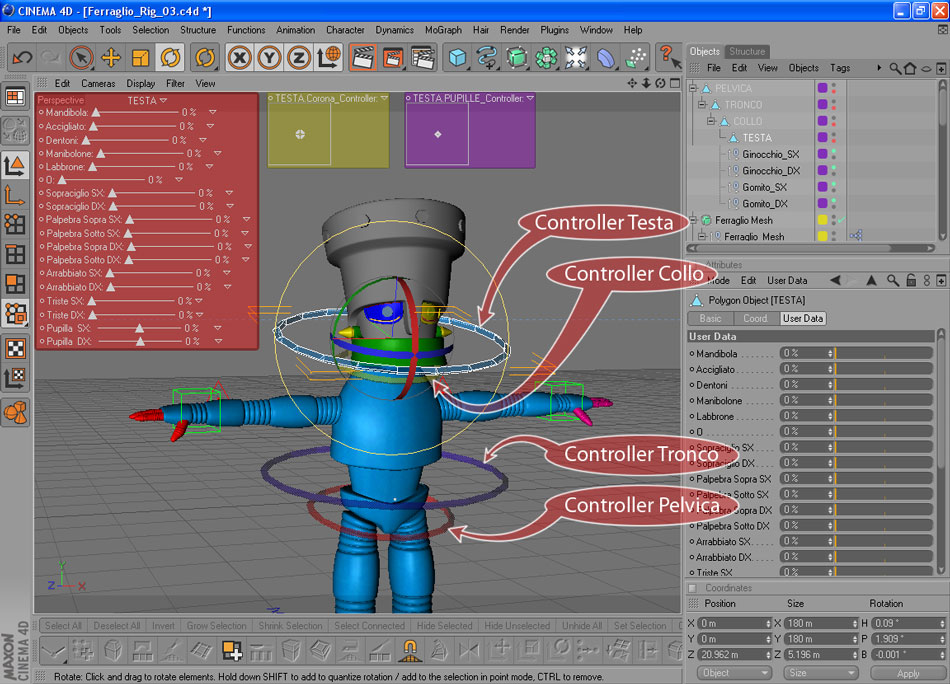Select the Move tool in toolbar

tap(110, 58)
